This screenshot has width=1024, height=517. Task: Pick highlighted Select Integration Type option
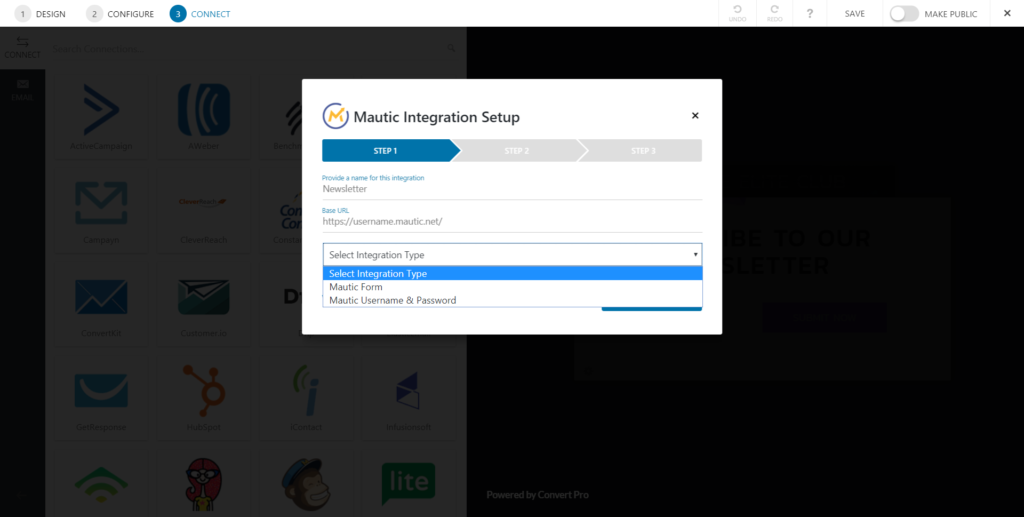pyautogui.click(x=513, y=274)
